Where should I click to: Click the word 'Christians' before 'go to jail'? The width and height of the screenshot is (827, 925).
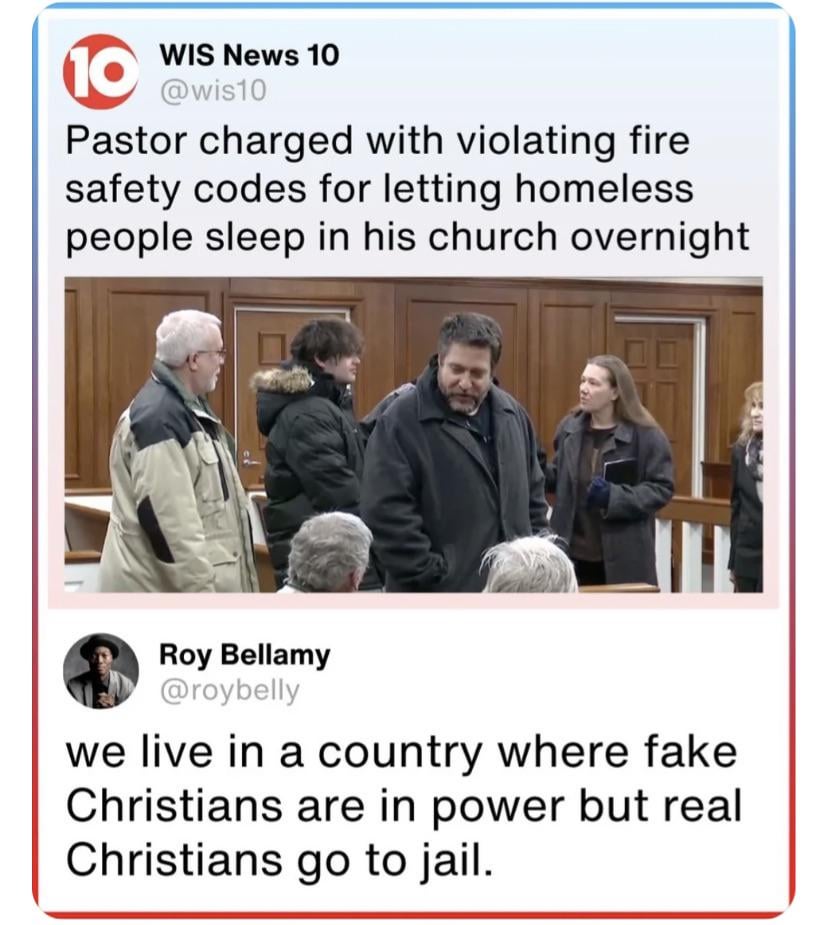coord(174,860)
